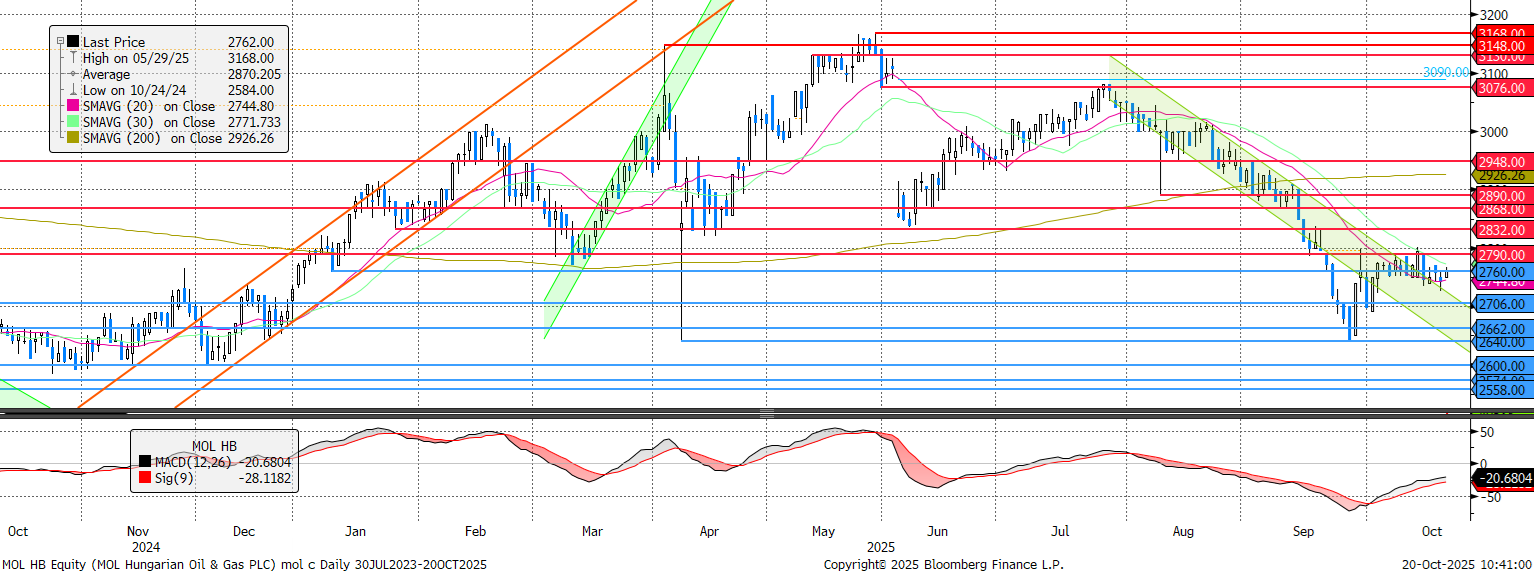
Task: Click the green SMAVG (30) legend swatch
Action: click(x=72, y=121)
